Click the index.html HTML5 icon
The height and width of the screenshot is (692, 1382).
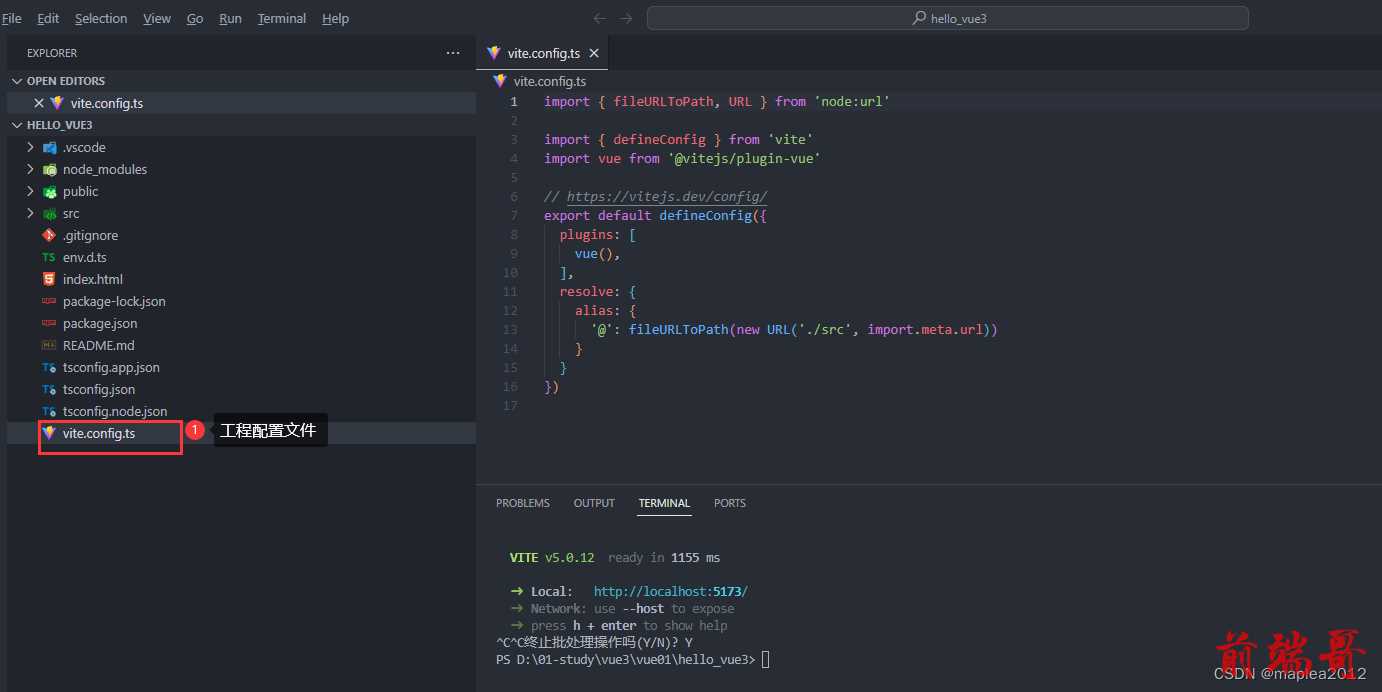(49, 279)
